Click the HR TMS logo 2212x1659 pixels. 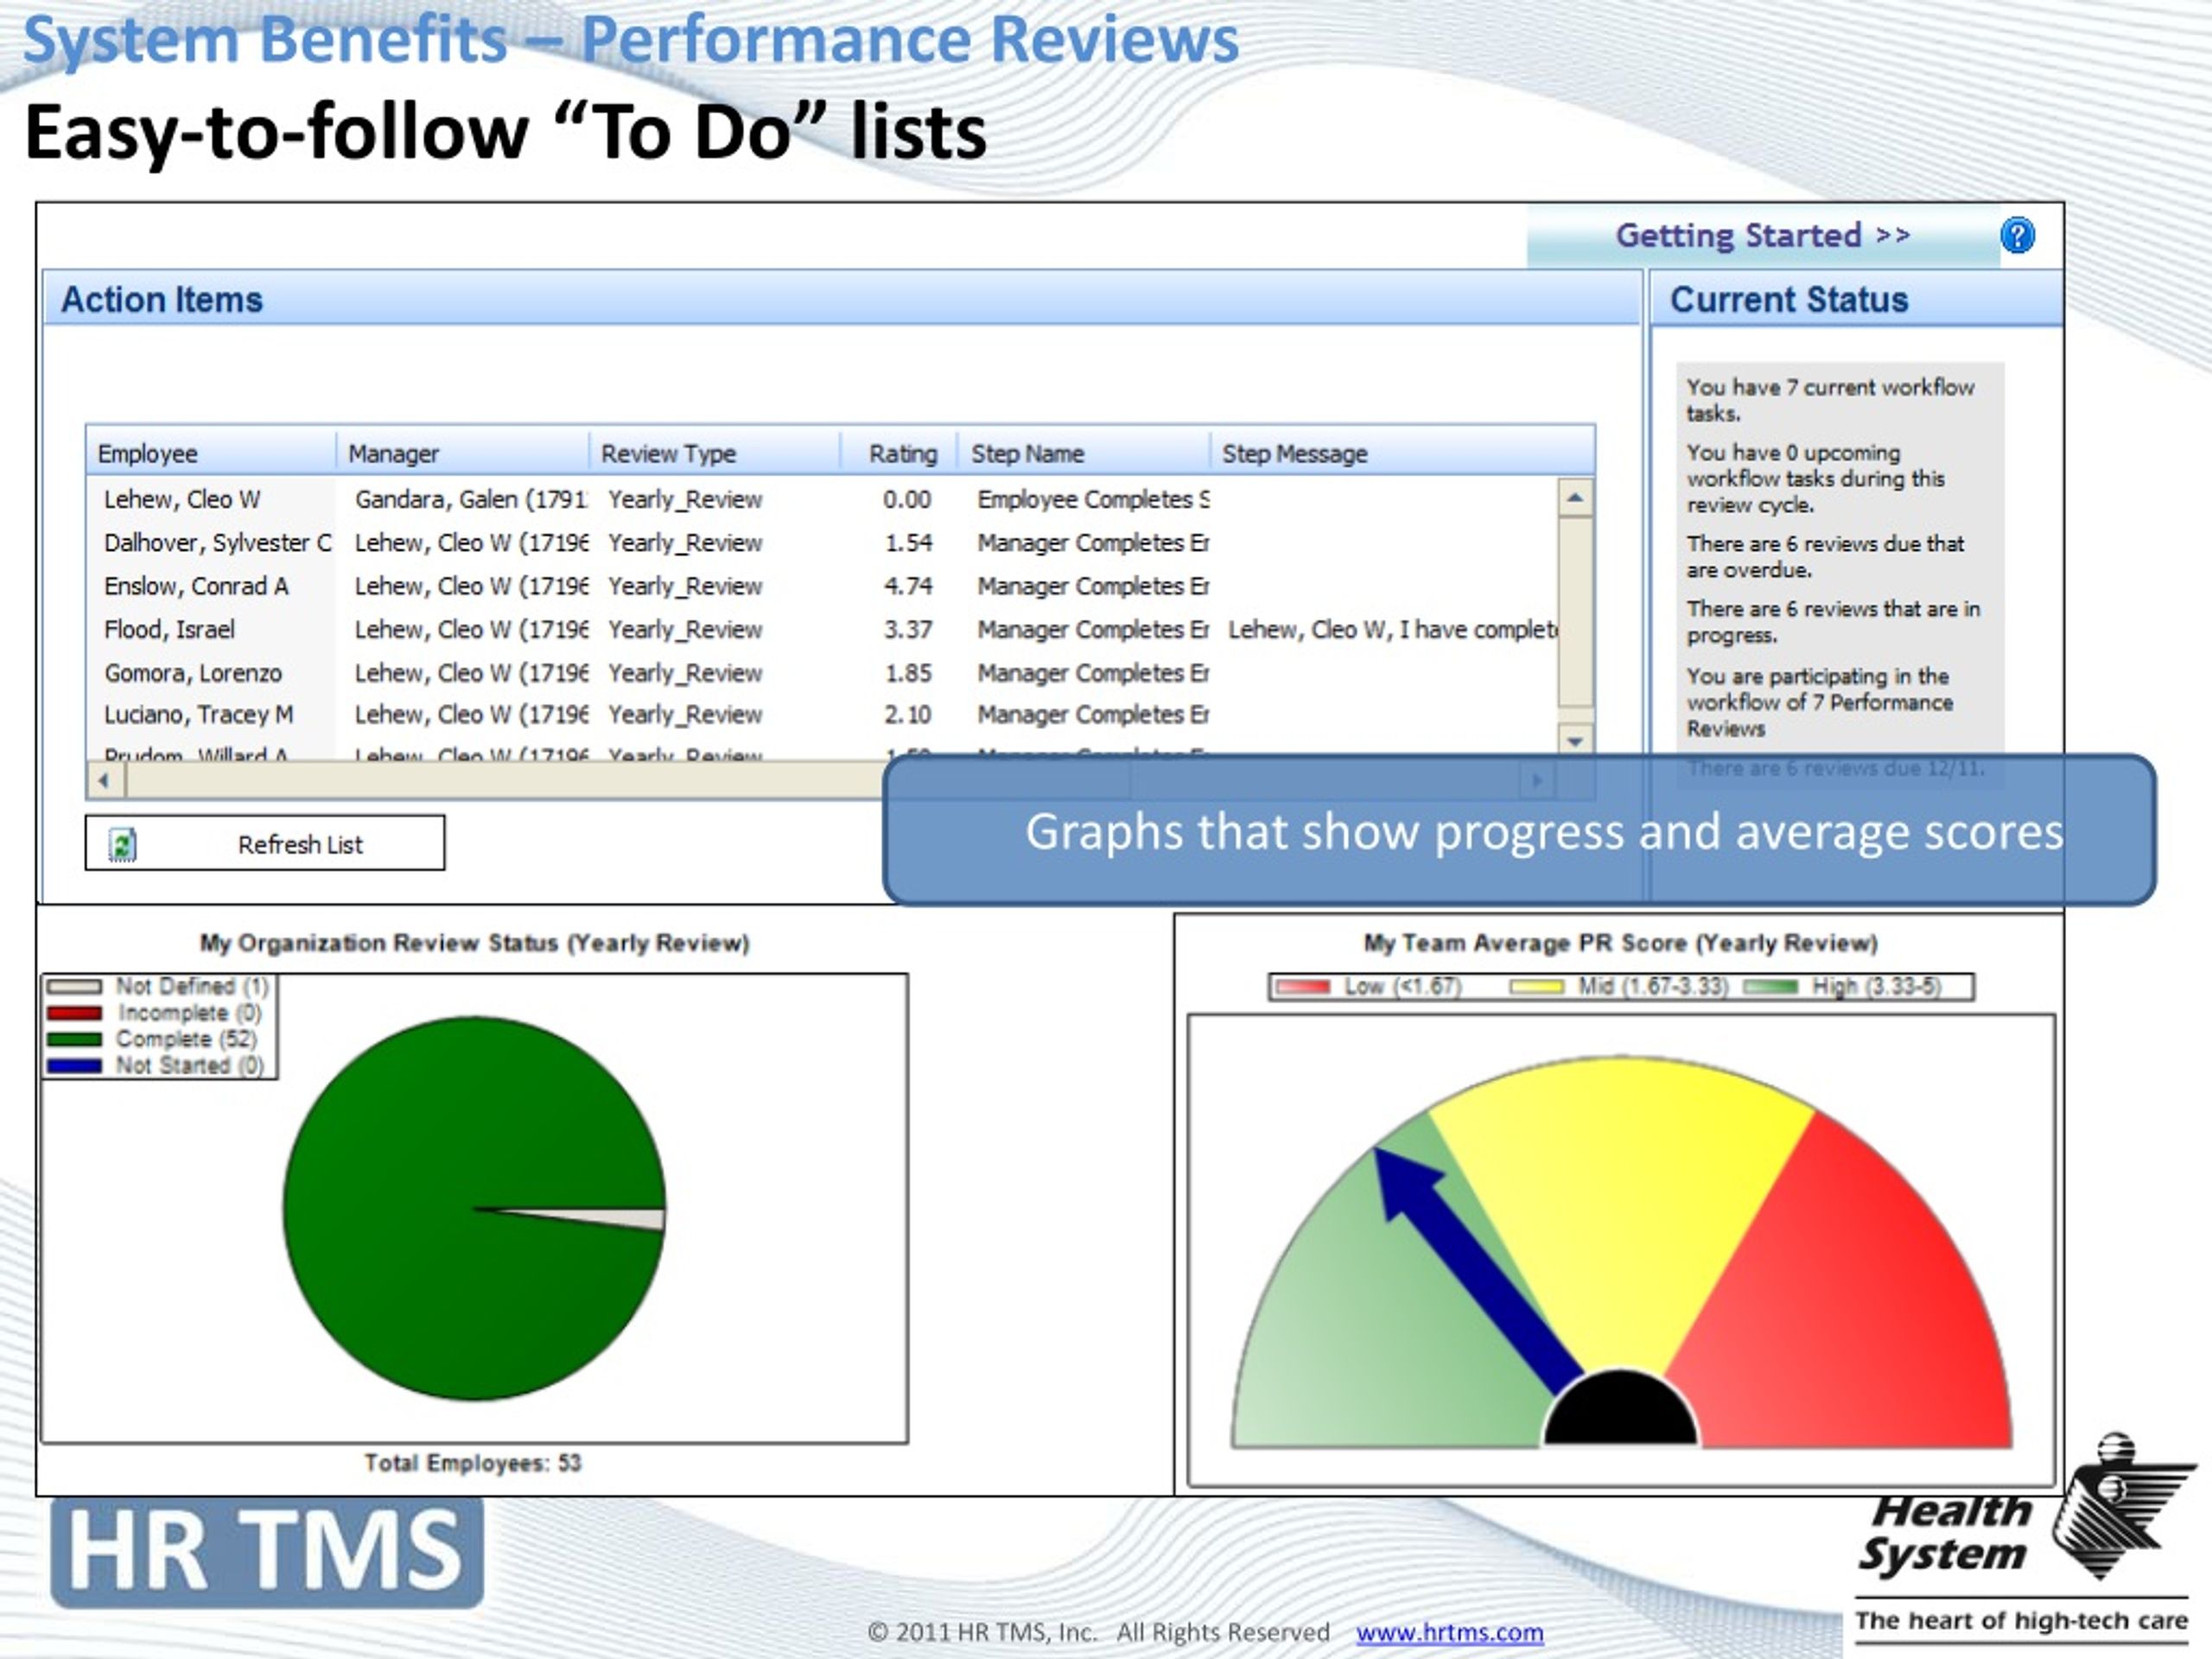coord(267,1551)
